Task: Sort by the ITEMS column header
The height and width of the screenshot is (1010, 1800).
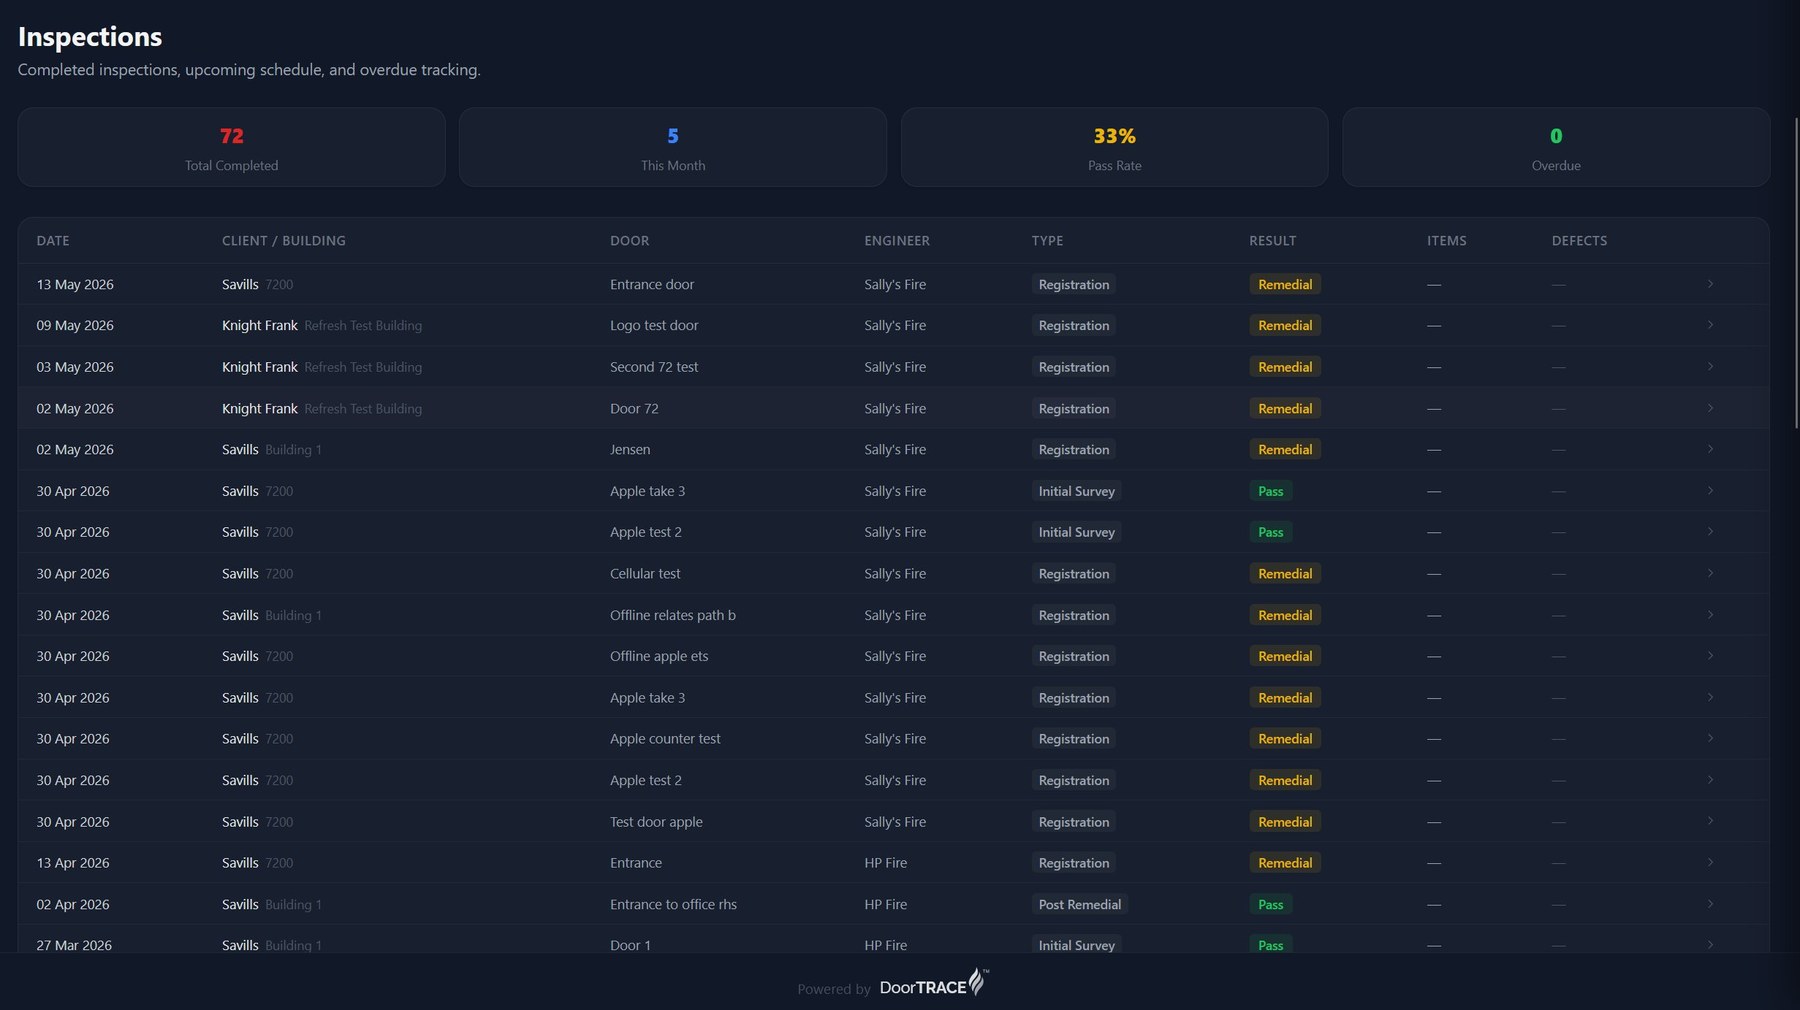Action: (x=1447, y=241)
